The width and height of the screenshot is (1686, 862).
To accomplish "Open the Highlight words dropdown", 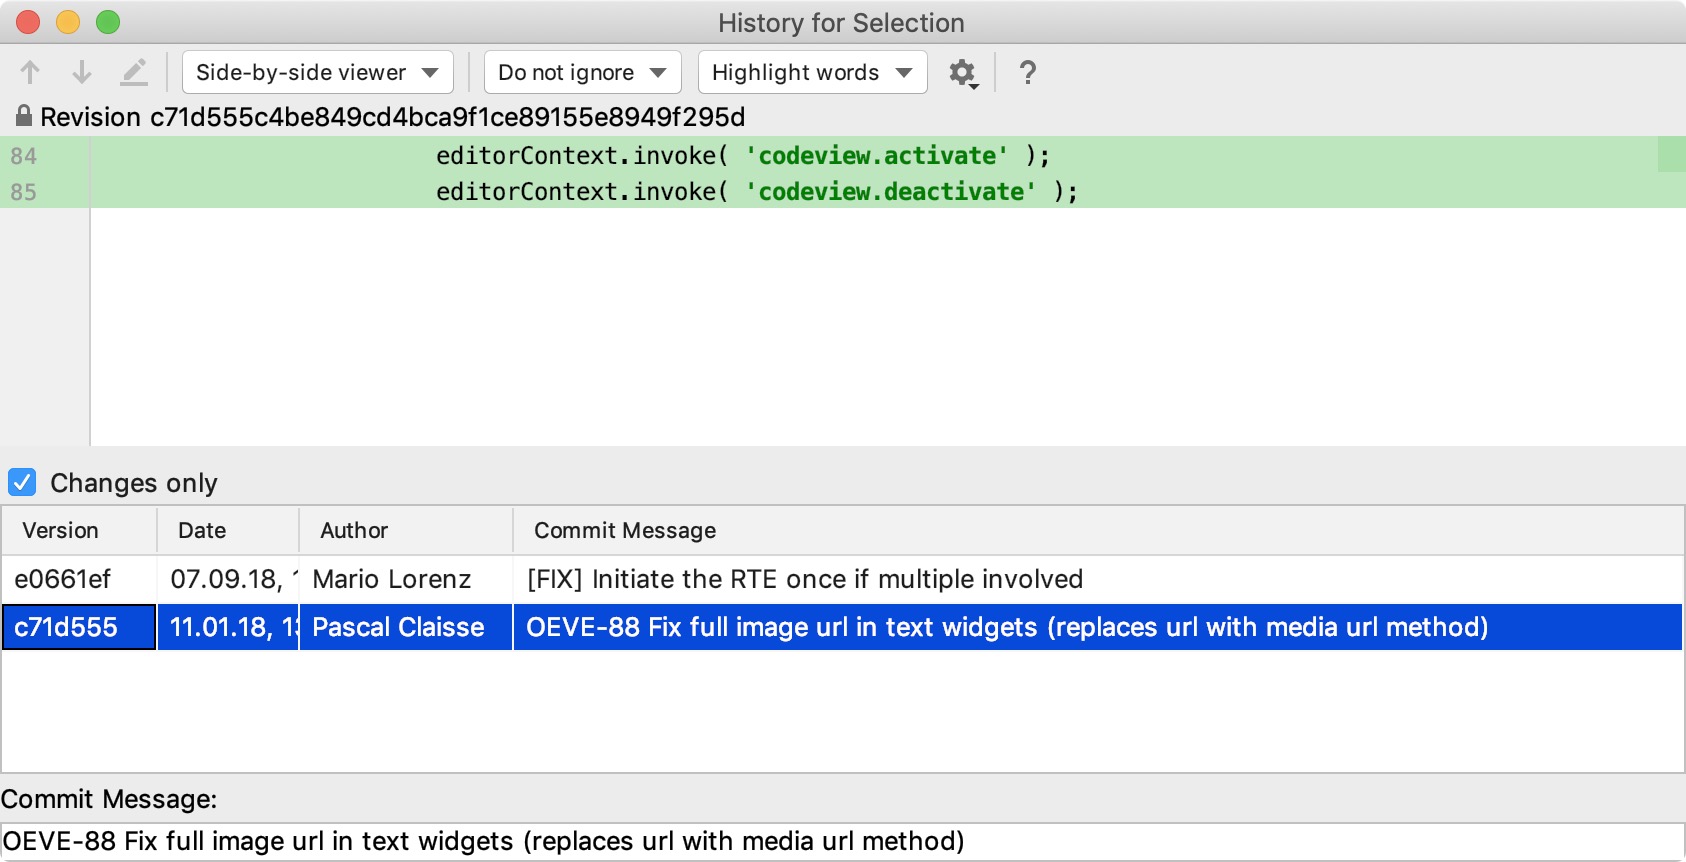I will pos(811,72).
